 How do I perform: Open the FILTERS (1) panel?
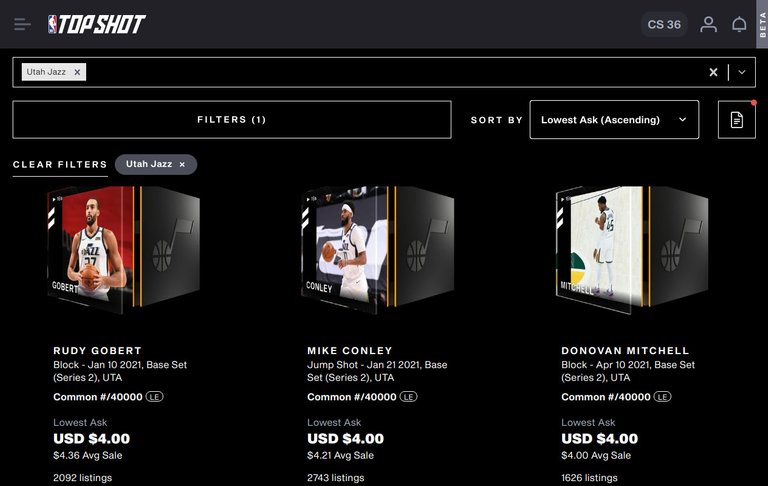[x=232, y=120]
